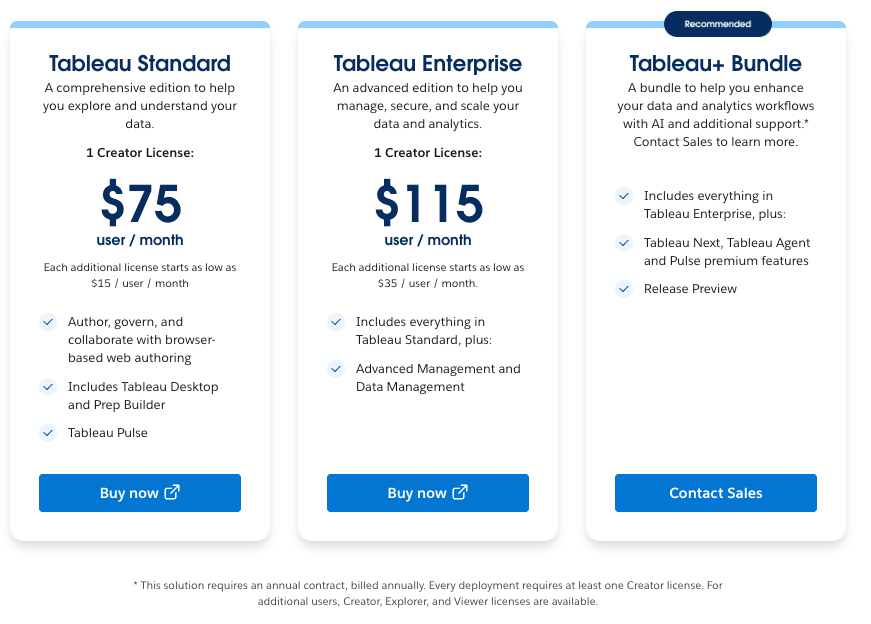Viewport: 871px width, 624px height.
Task: Click checkmark next to Release Preview
Action: coord(624,289)
